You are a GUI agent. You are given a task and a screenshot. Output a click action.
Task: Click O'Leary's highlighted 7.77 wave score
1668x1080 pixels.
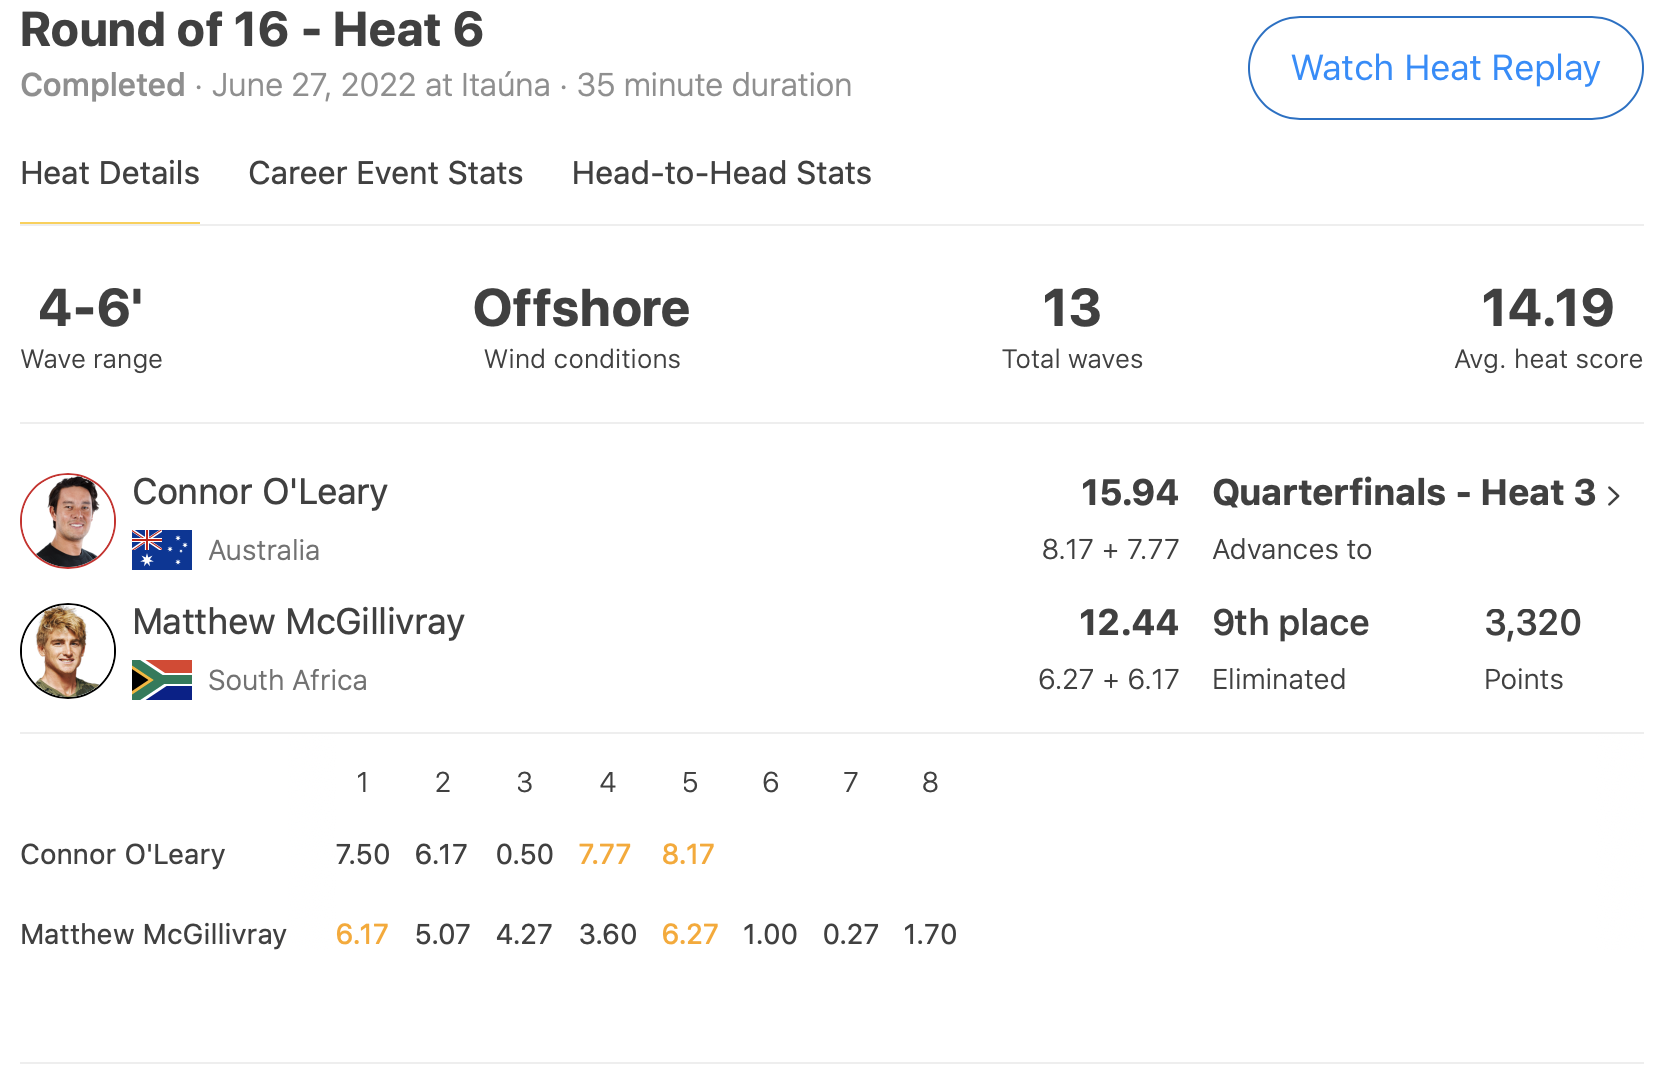(x=605, y=854)
